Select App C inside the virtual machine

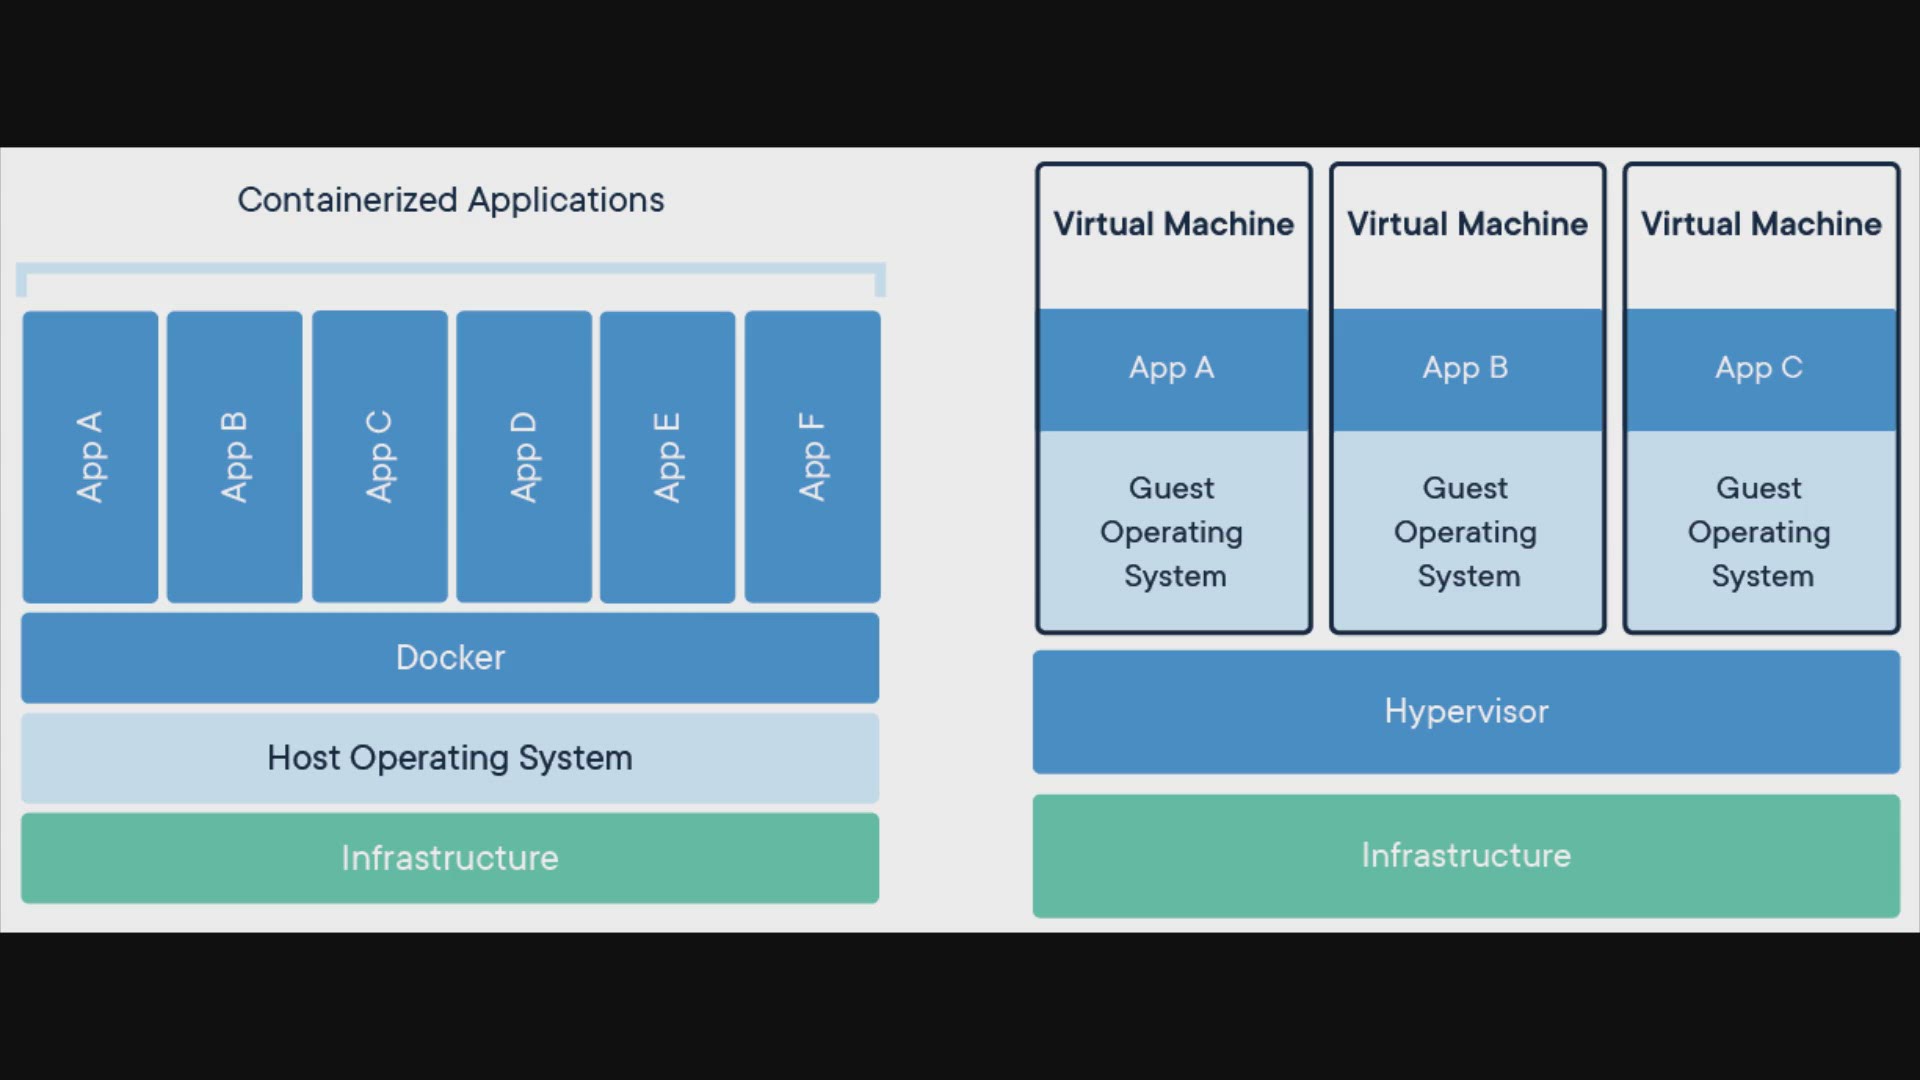point(1761,369)
